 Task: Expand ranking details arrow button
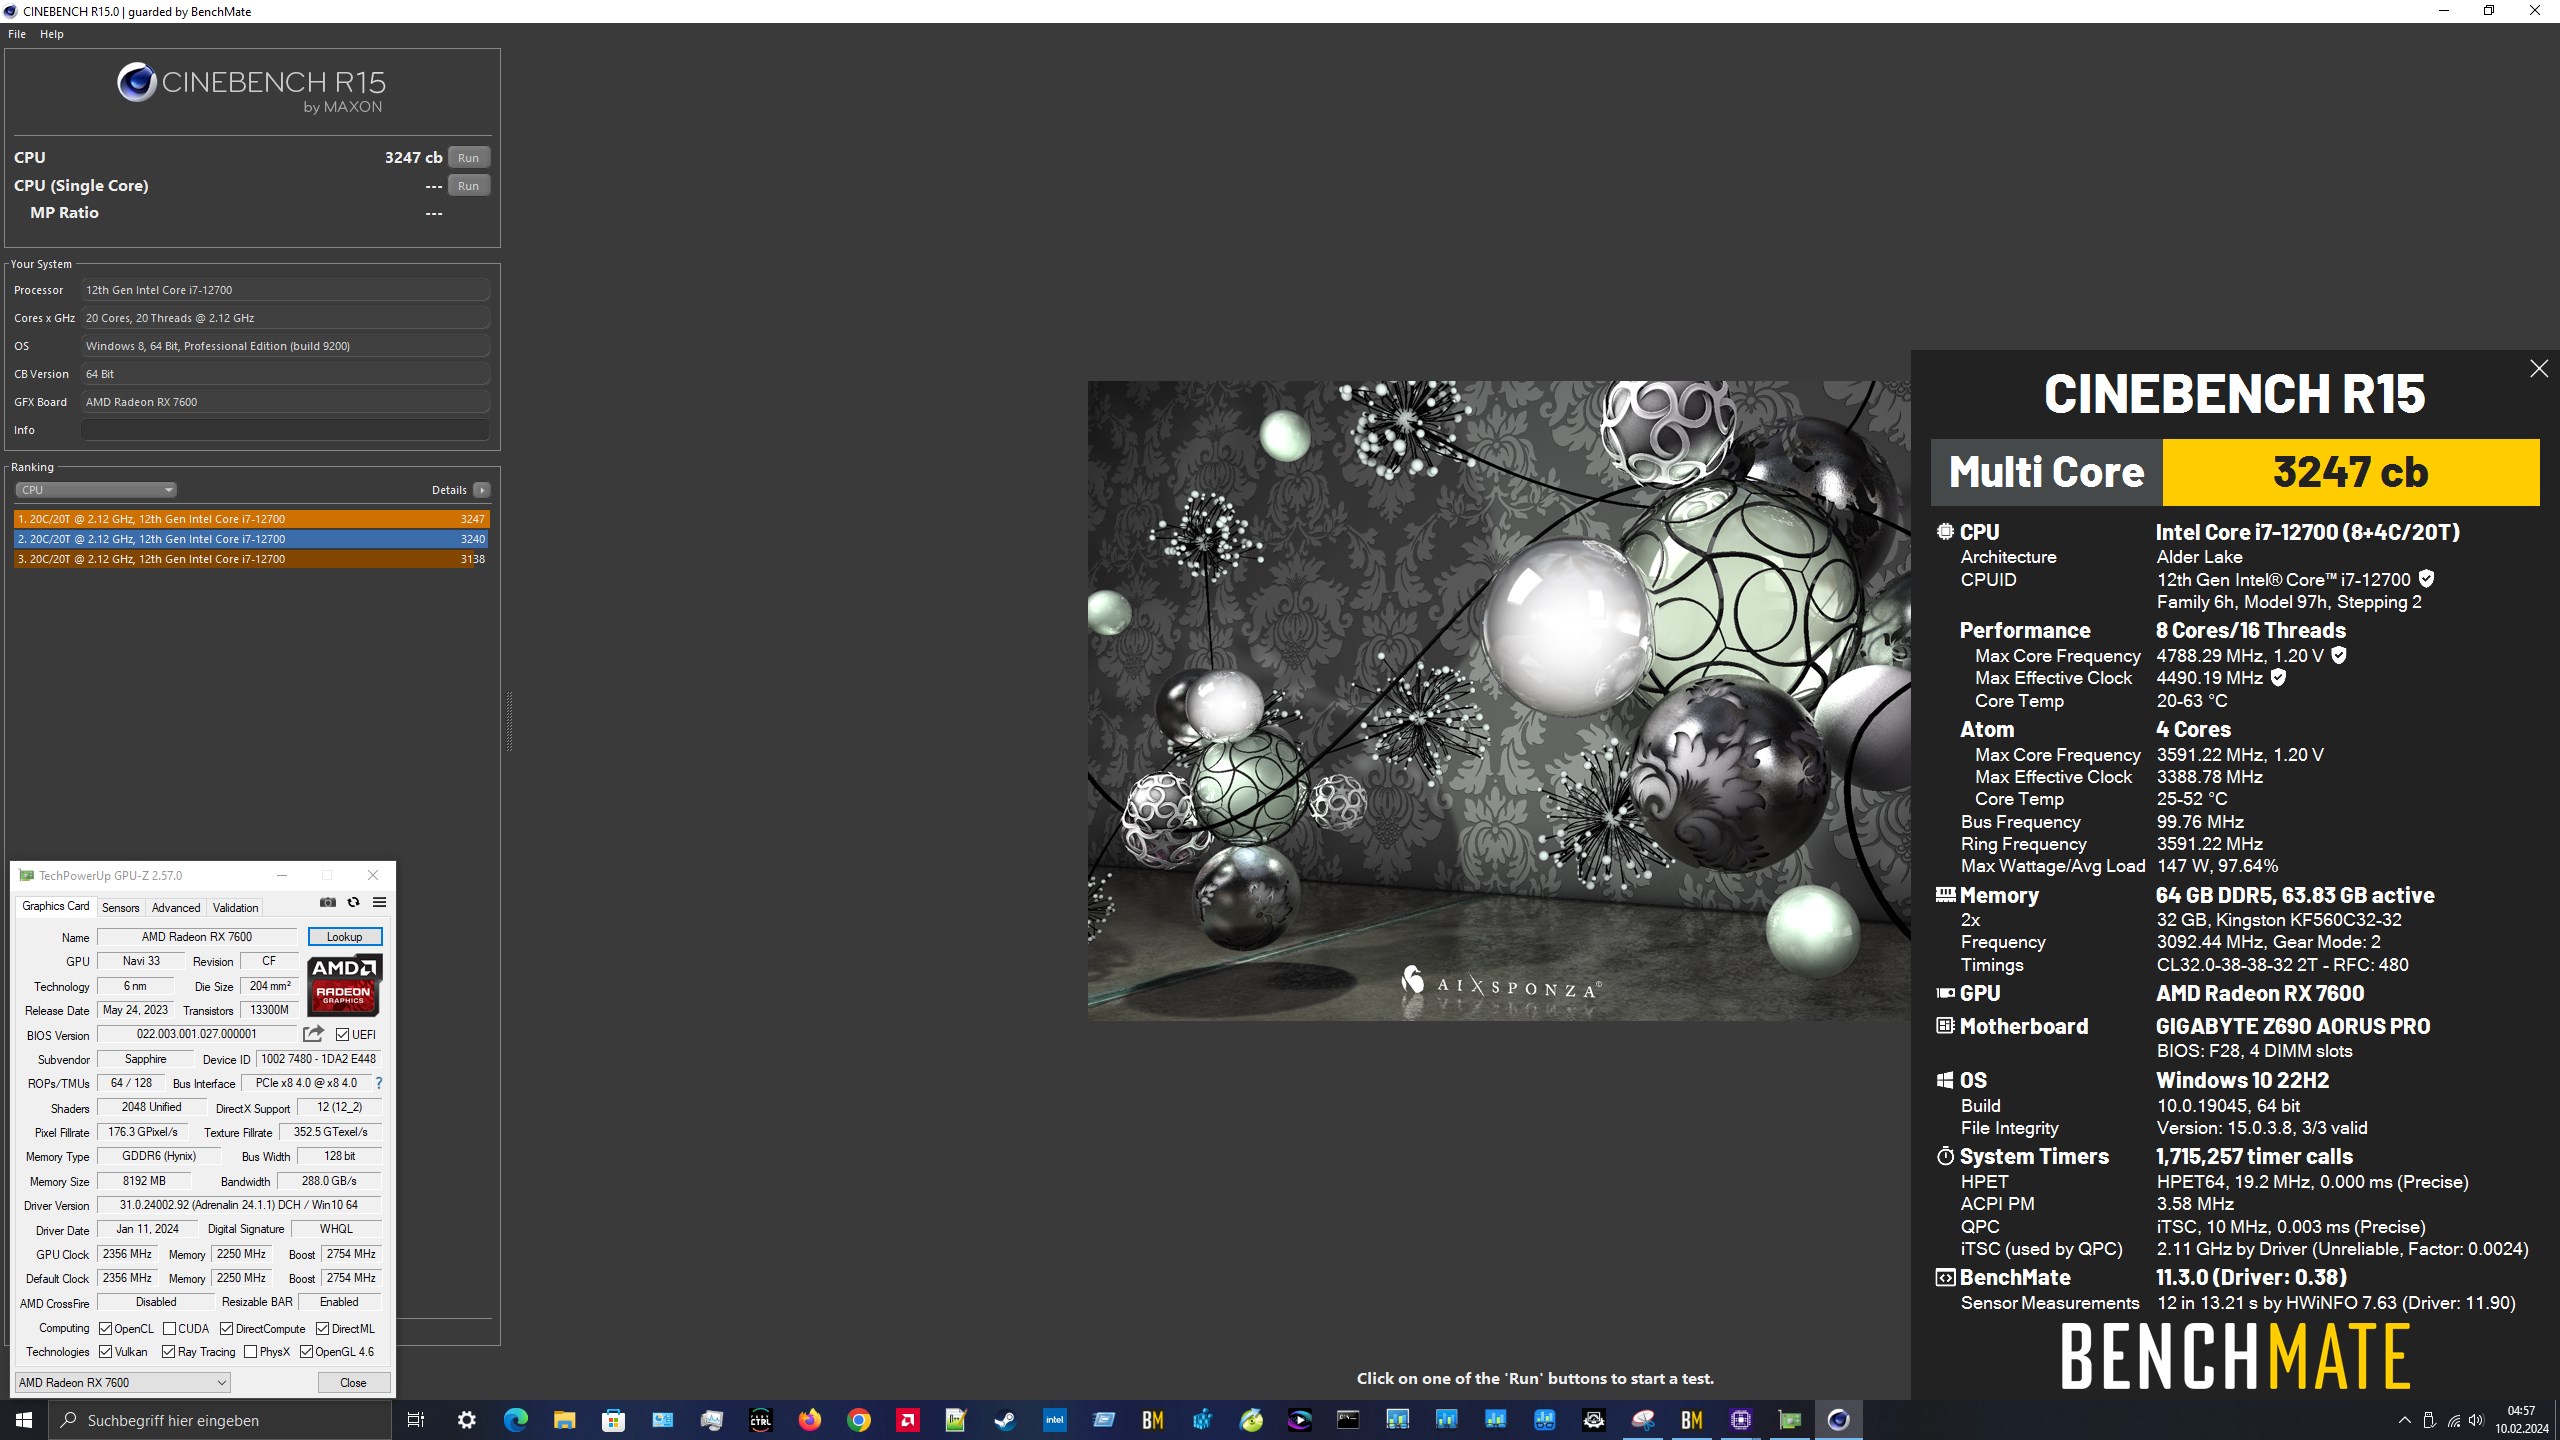[x=482, y=490]
